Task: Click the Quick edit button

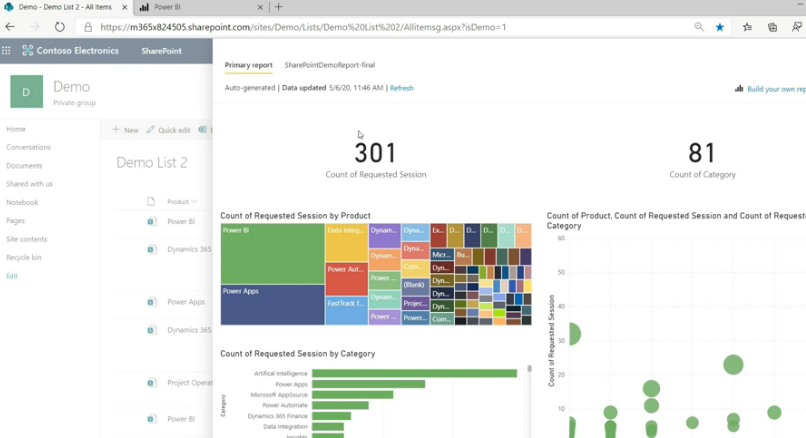Action: (x=168, y=130)
